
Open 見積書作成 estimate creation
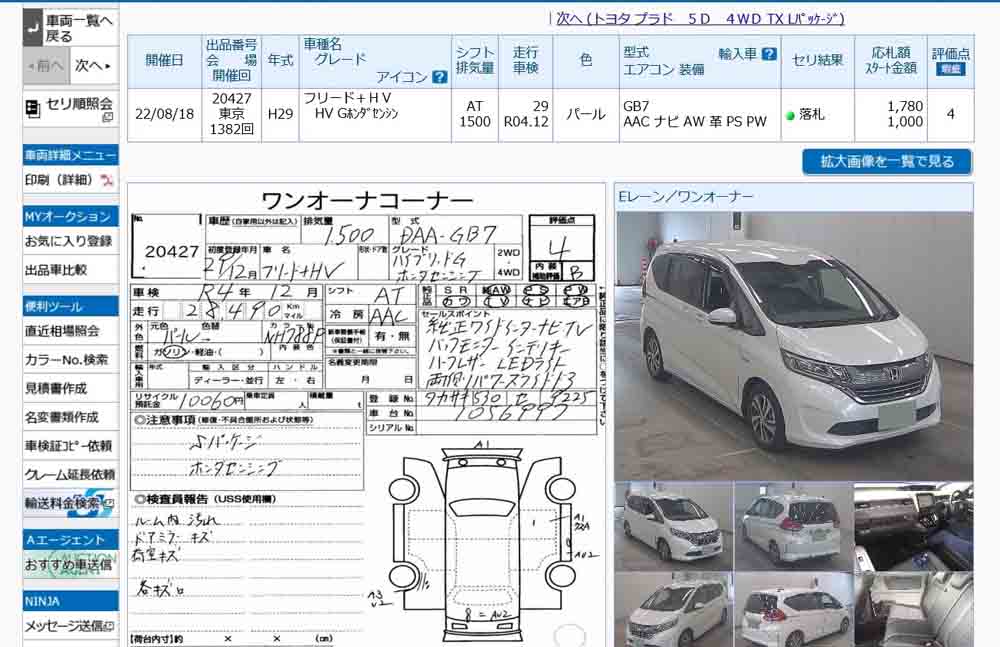pos(55,388)
